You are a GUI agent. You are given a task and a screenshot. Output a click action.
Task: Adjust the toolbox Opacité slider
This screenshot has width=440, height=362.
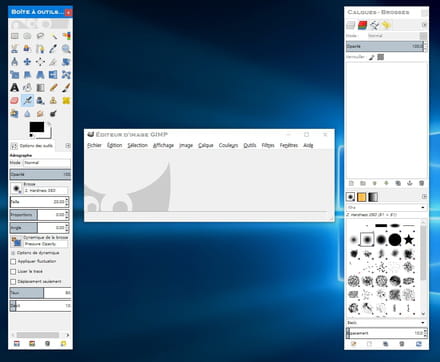(40, 174)
